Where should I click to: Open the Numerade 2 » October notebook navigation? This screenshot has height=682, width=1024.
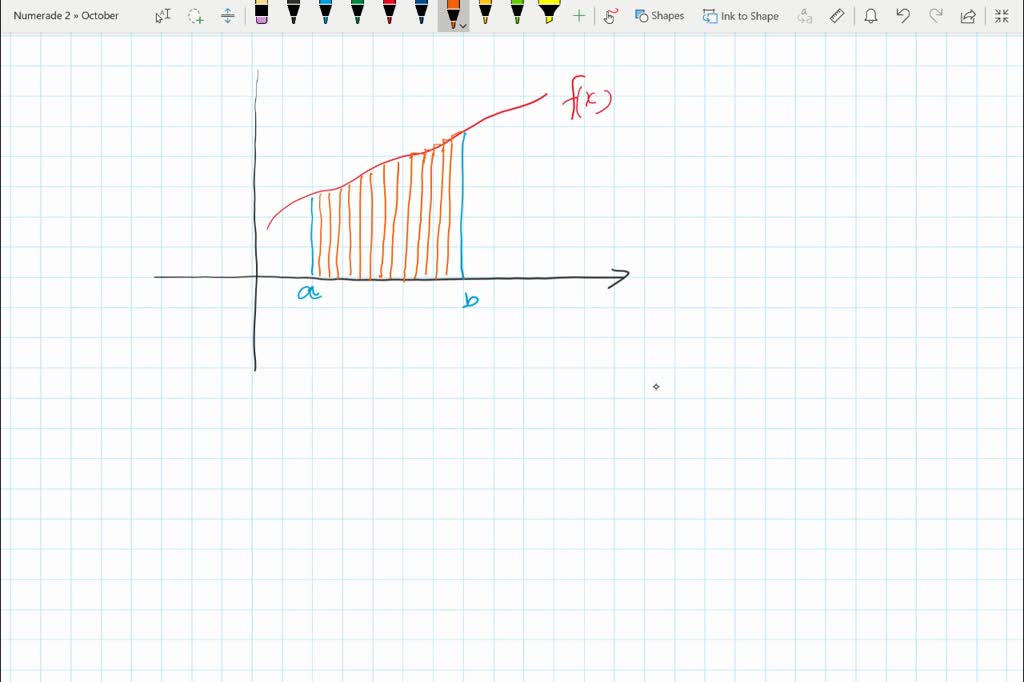66,15
